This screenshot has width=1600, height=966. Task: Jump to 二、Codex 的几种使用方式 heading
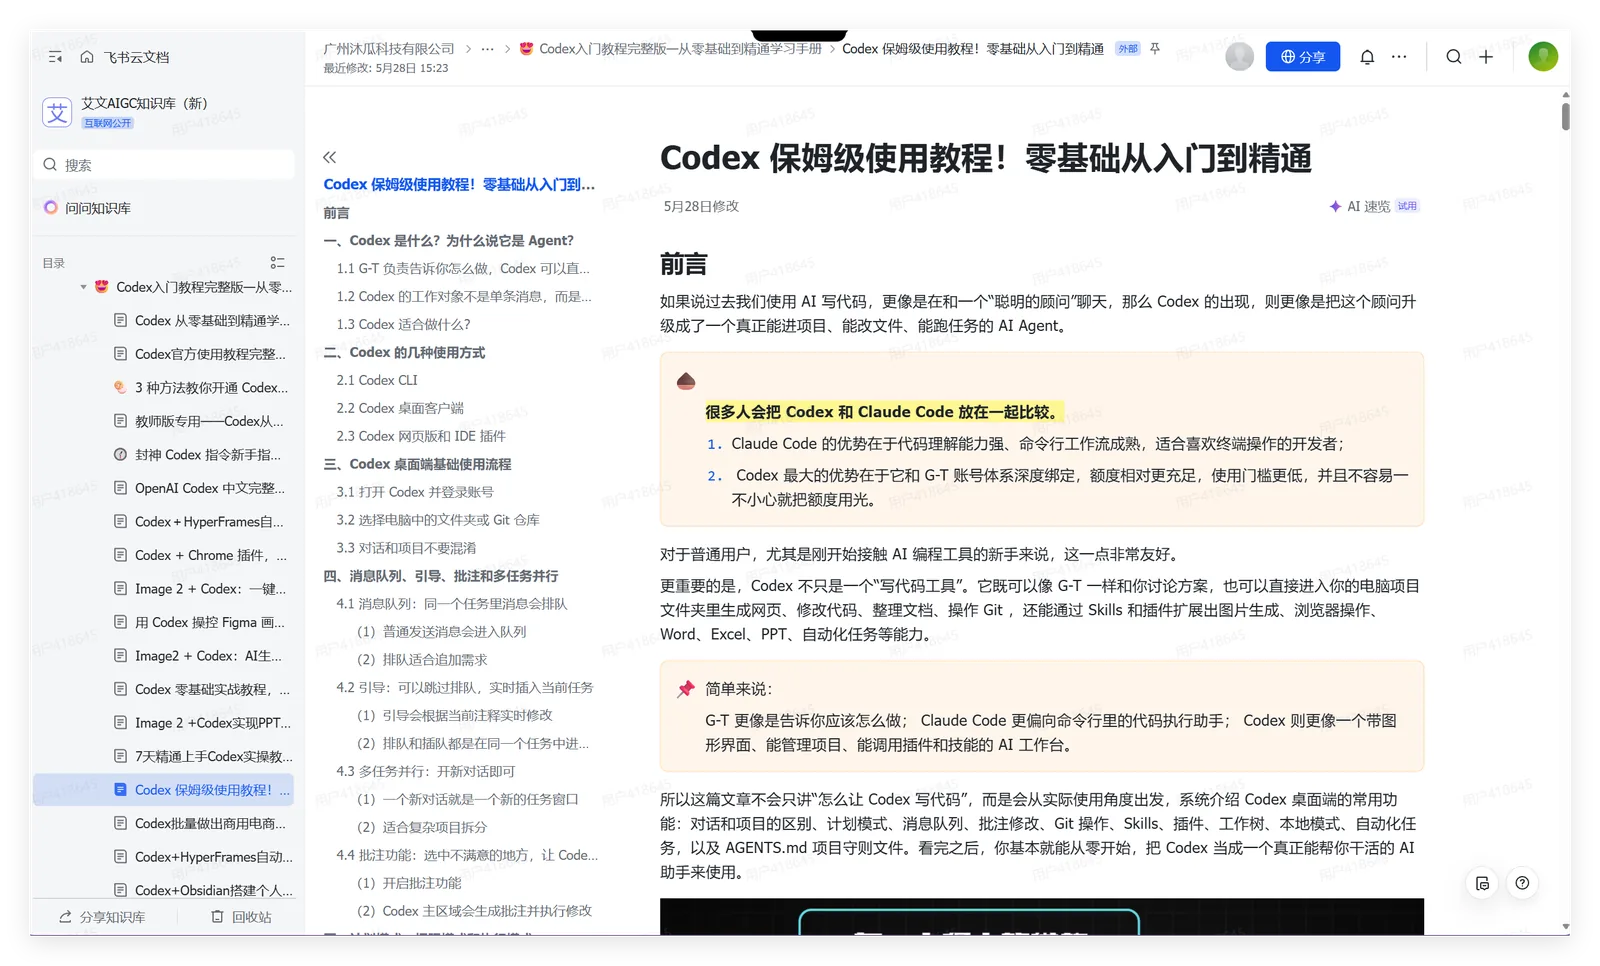point(404,352)
